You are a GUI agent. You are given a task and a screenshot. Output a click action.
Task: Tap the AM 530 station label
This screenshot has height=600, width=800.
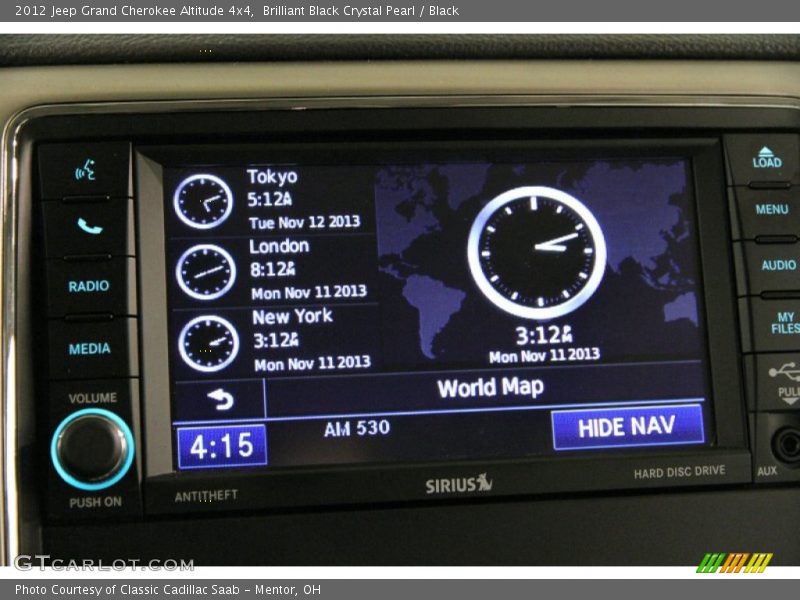(x=357, y=429)
